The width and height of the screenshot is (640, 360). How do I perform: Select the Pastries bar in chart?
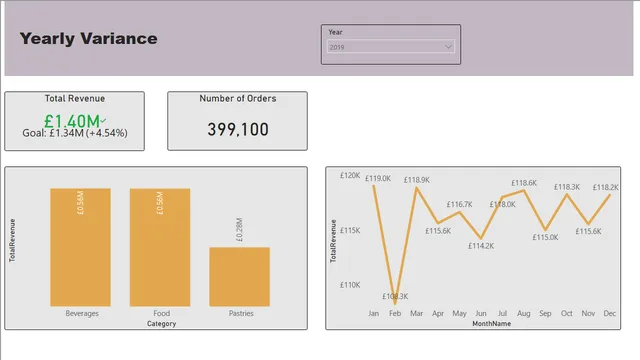click(240, 277)
